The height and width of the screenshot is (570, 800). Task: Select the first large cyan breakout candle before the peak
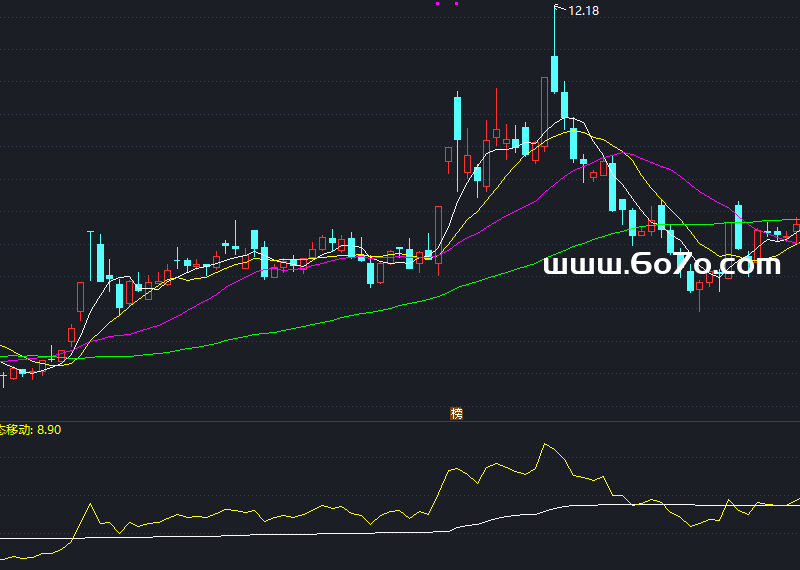pyautogui.click(x=457, y=118)
